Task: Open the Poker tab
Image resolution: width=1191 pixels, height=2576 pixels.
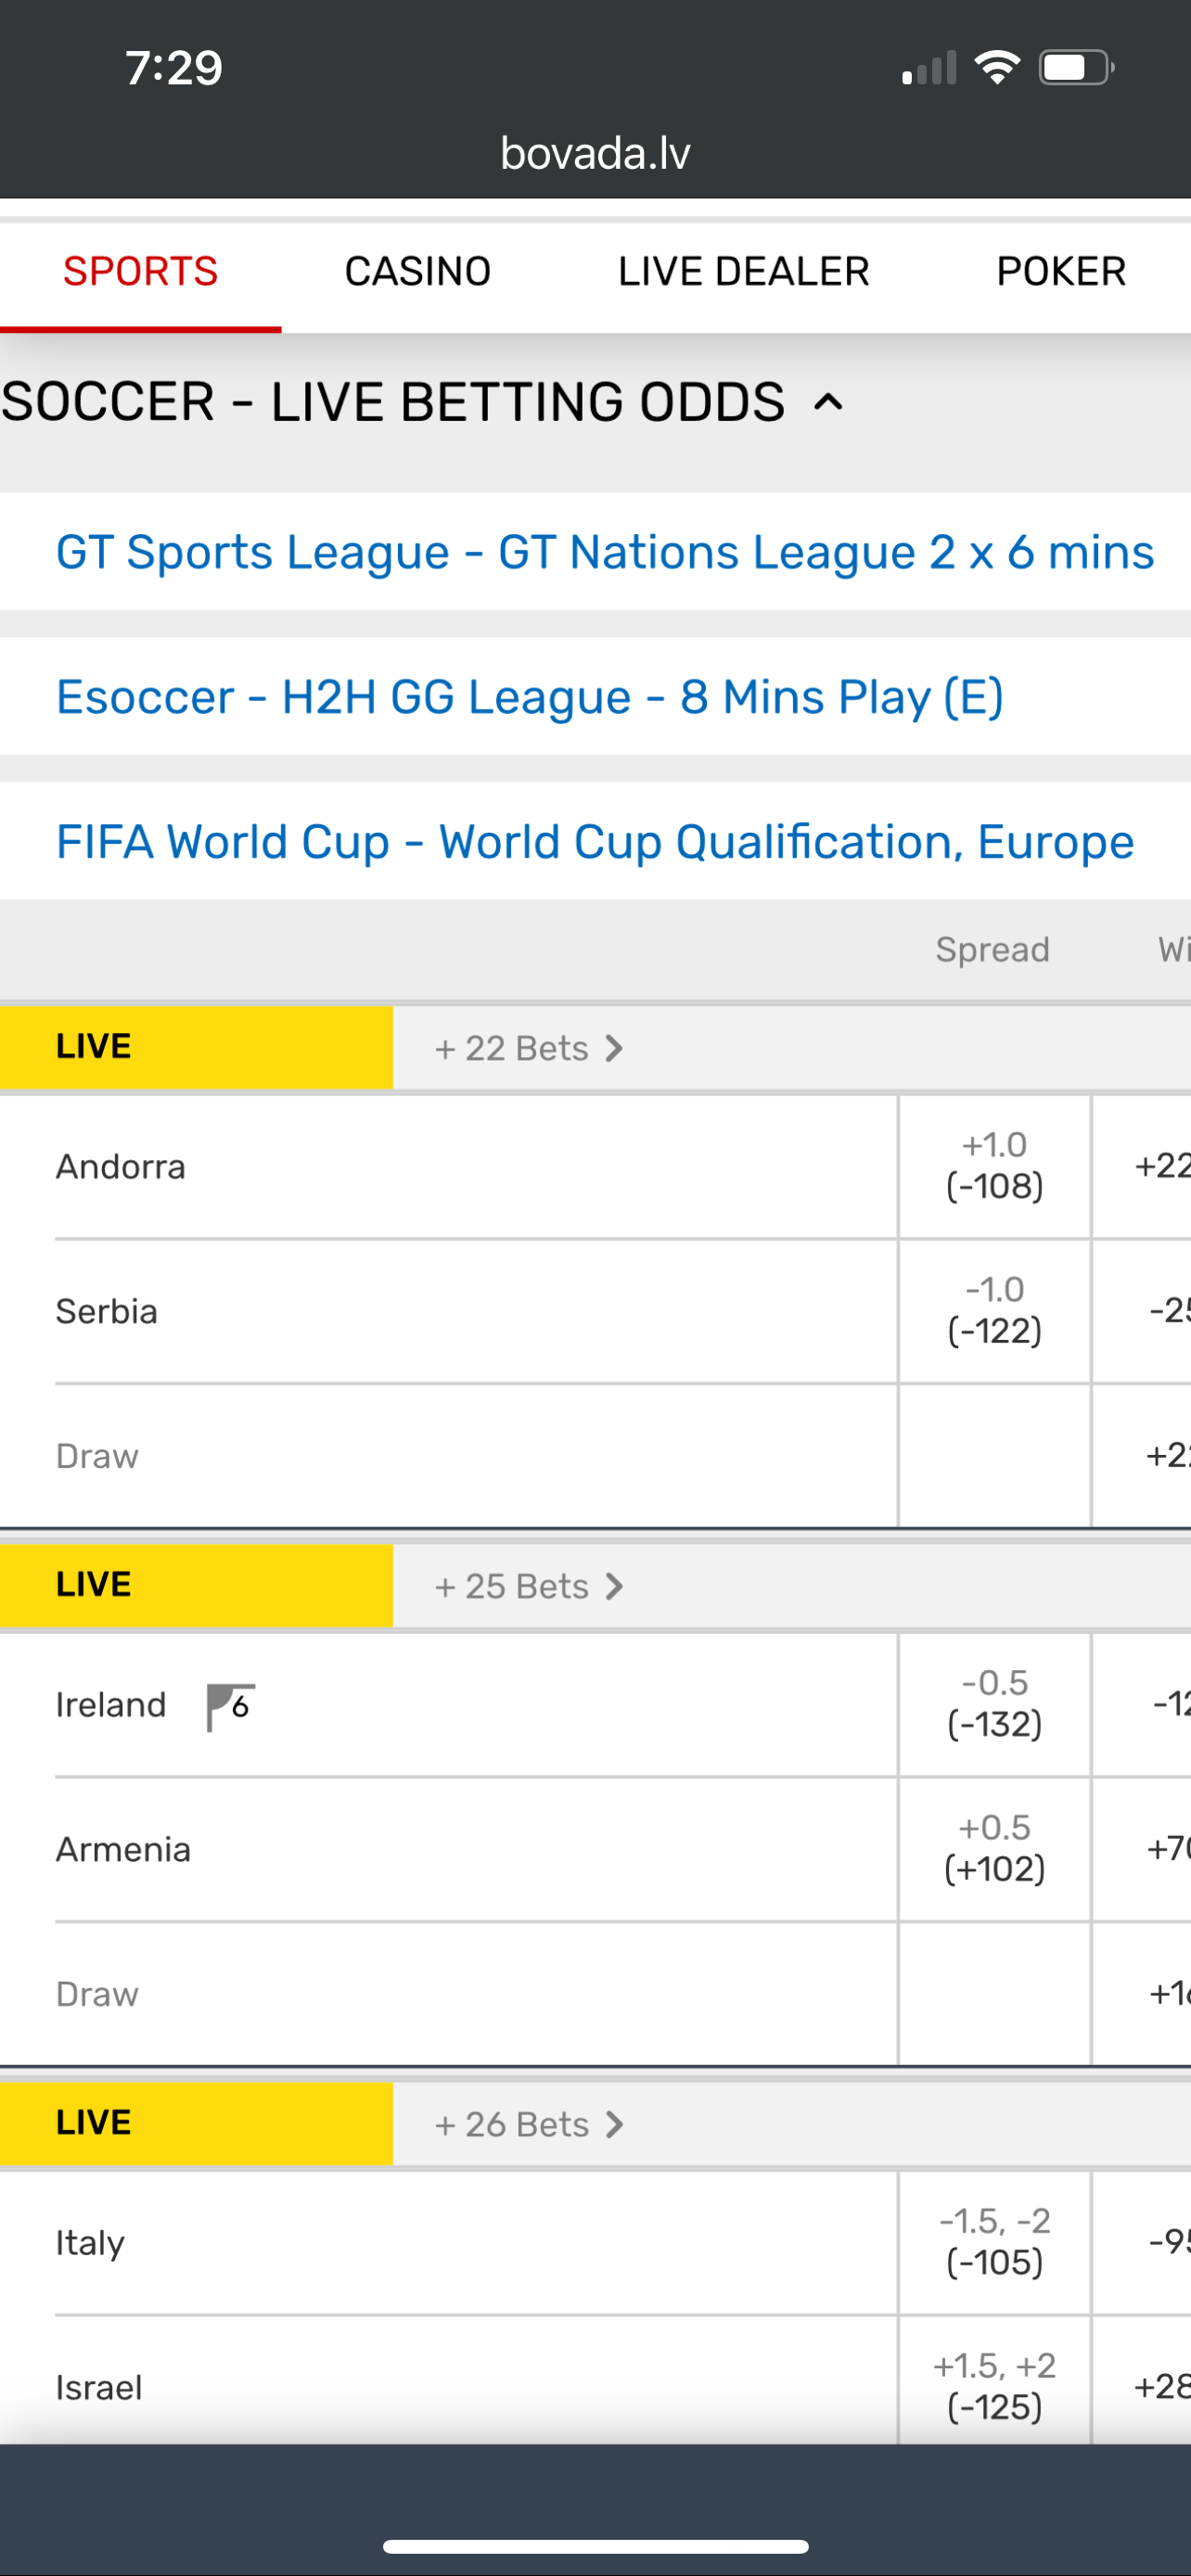Action: point(1060,272)
